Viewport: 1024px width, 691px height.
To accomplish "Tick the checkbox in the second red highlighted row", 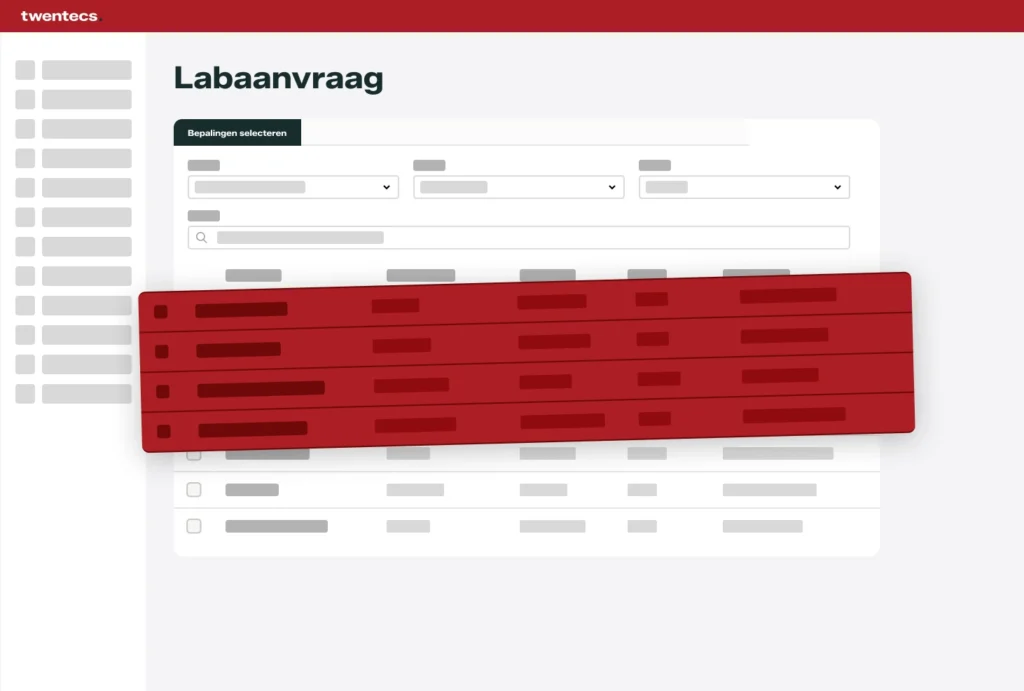I will [162, 352].
